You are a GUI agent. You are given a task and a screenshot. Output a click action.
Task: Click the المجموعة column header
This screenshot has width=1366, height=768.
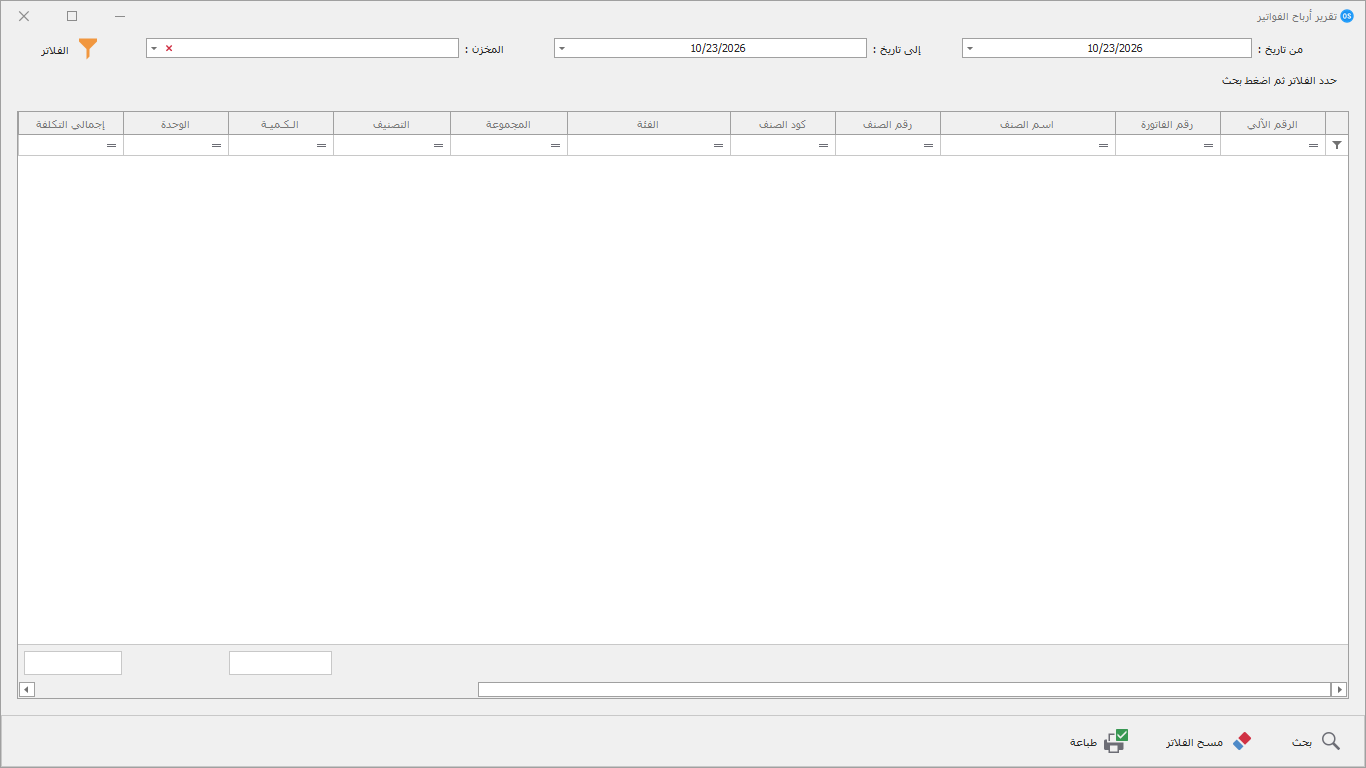(509, 124)
